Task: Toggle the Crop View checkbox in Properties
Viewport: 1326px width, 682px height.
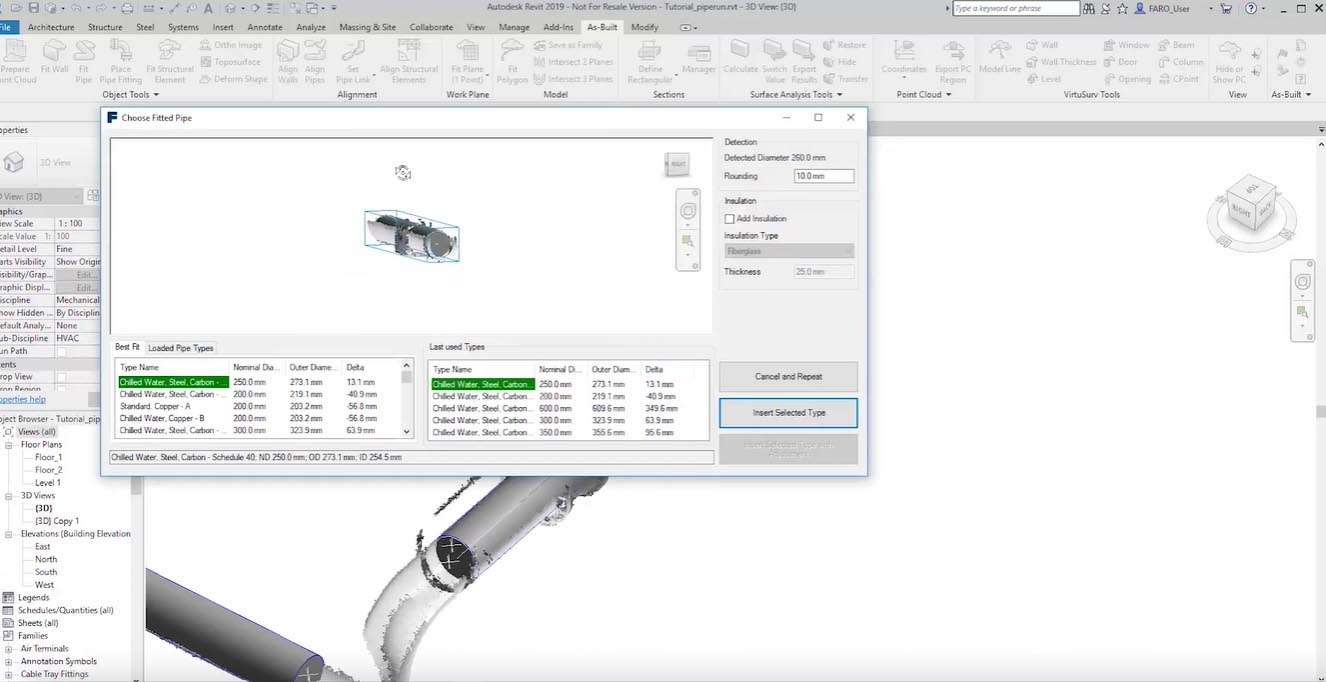Action: pos(61,377)
